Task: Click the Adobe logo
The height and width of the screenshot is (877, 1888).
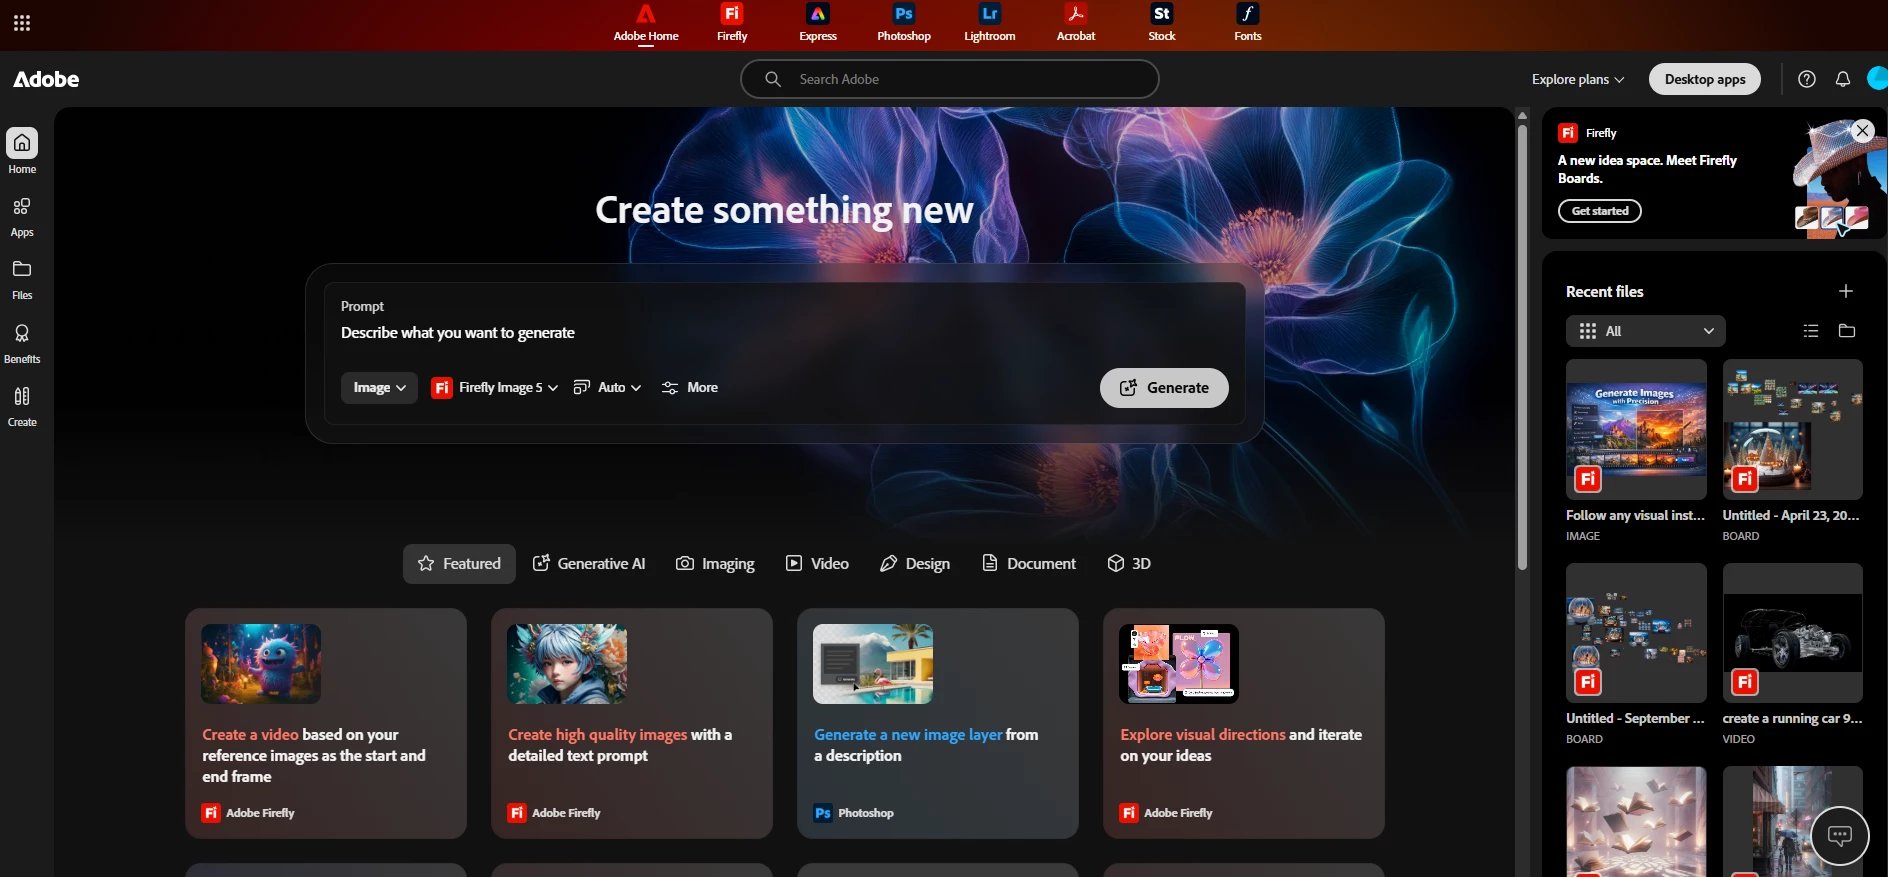Action: click(46, 79)
